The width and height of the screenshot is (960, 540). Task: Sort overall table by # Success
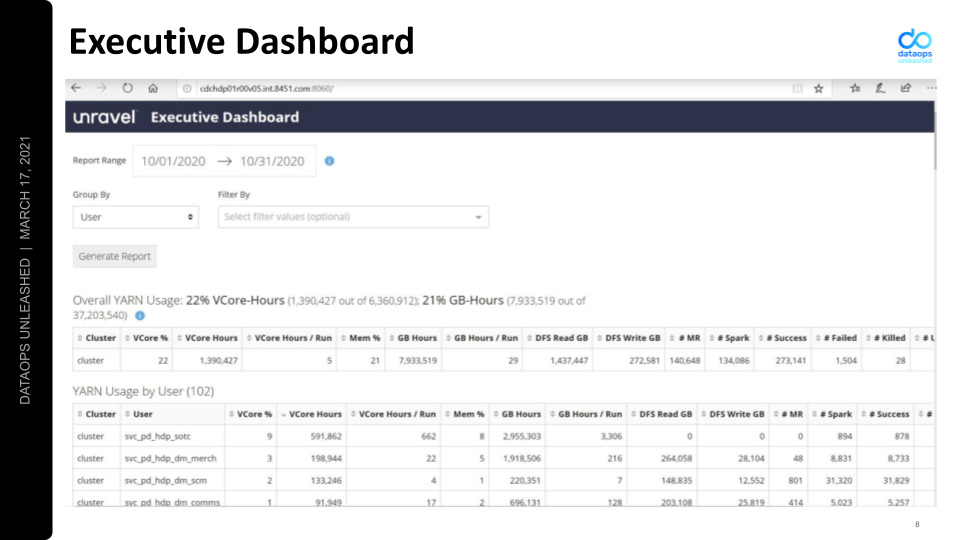point(782,338)
